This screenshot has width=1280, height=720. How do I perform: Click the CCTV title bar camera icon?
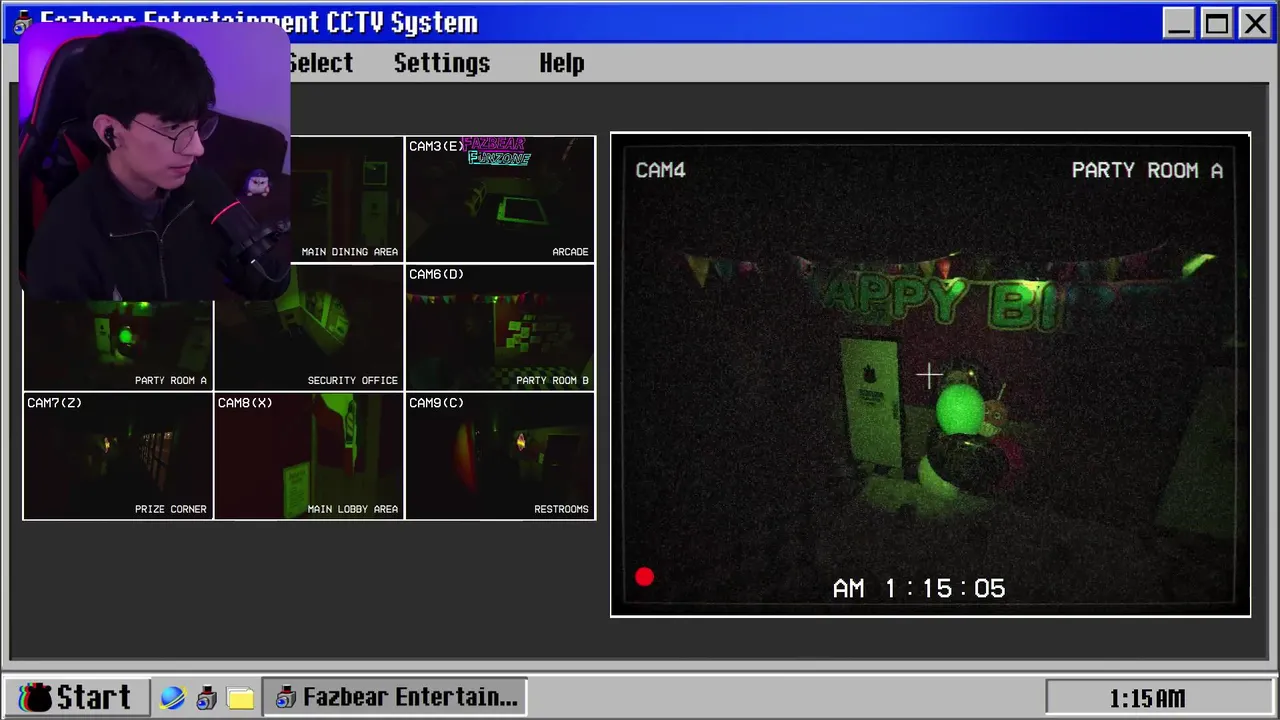point(20,22)
